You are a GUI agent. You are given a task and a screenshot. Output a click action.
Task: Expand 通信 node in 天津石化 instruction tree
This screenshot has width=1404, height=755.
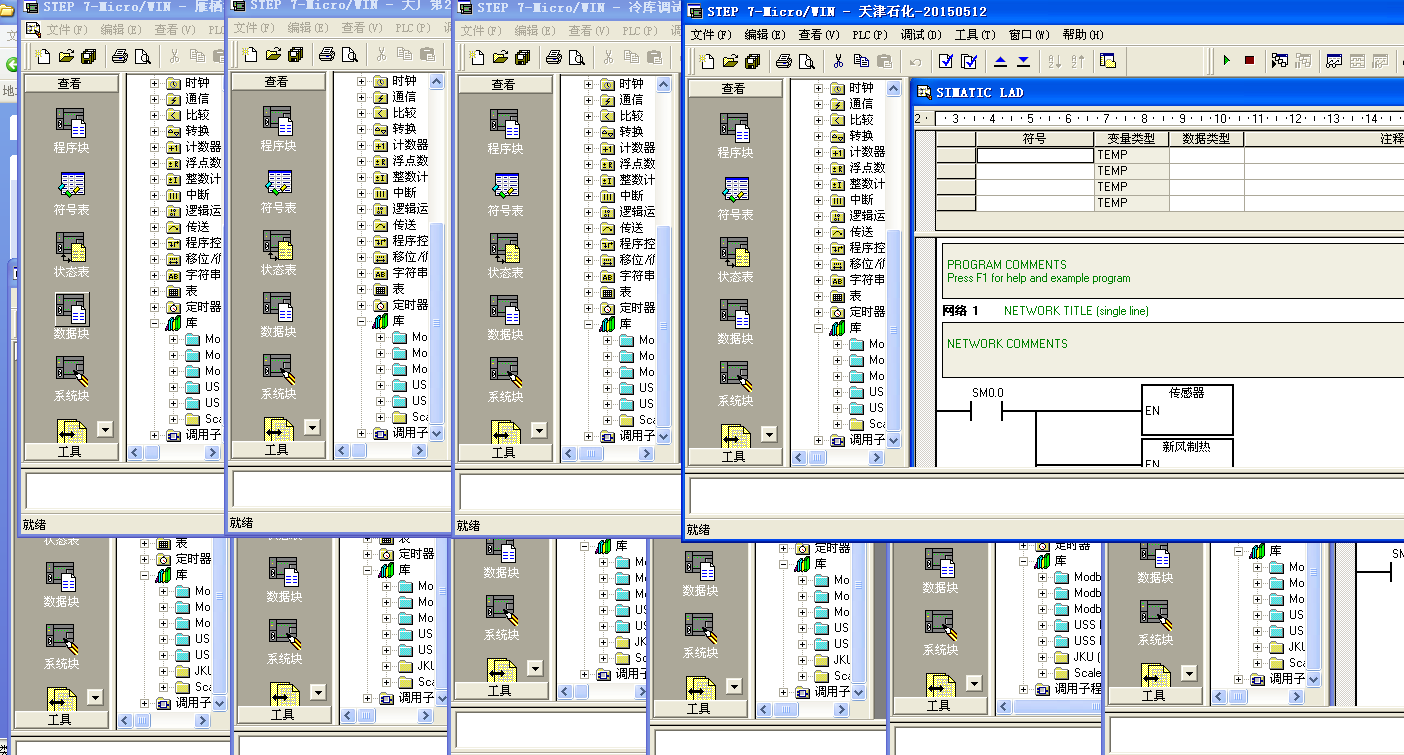coord(819,104)
